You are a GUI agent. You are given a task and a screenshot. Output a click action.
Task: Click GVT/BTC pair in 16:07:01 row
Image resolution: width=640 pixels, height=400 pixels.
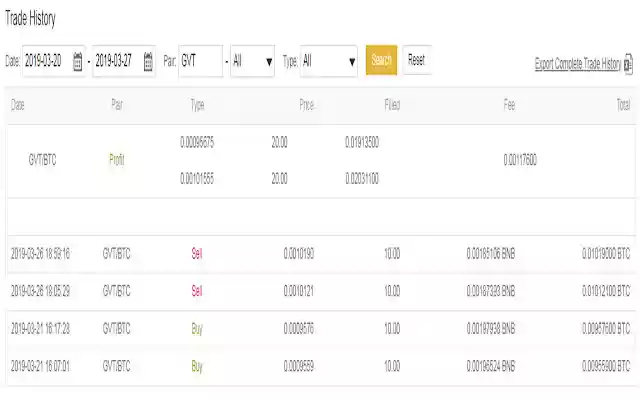[116, 366]
